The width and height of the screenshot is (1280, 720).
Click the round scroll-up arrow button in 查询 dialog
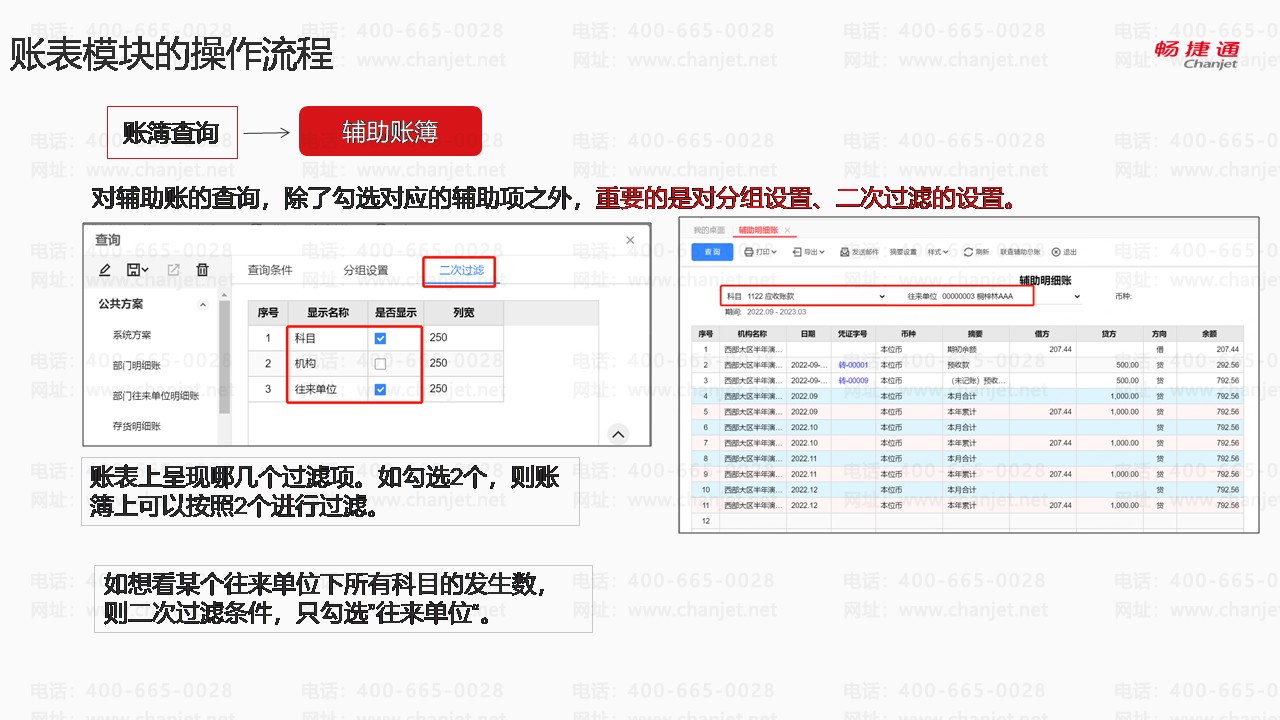618,434
